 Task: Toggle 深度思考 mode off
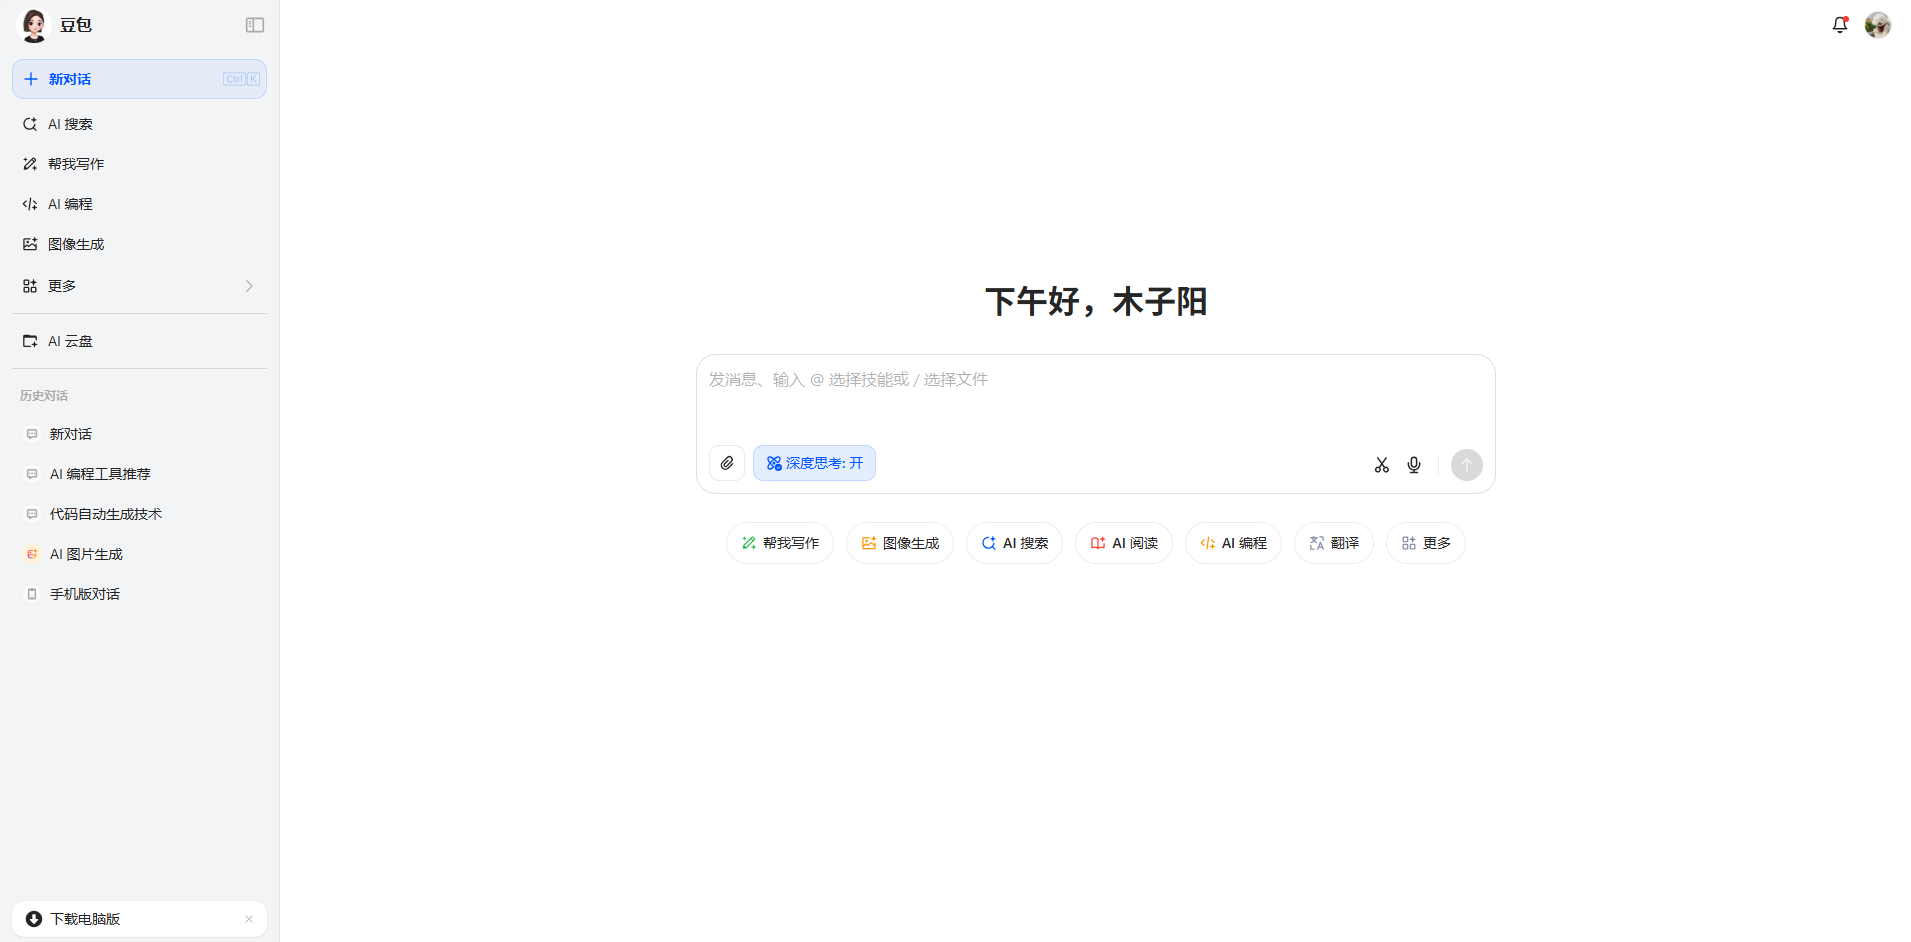(x=814, y=463)
